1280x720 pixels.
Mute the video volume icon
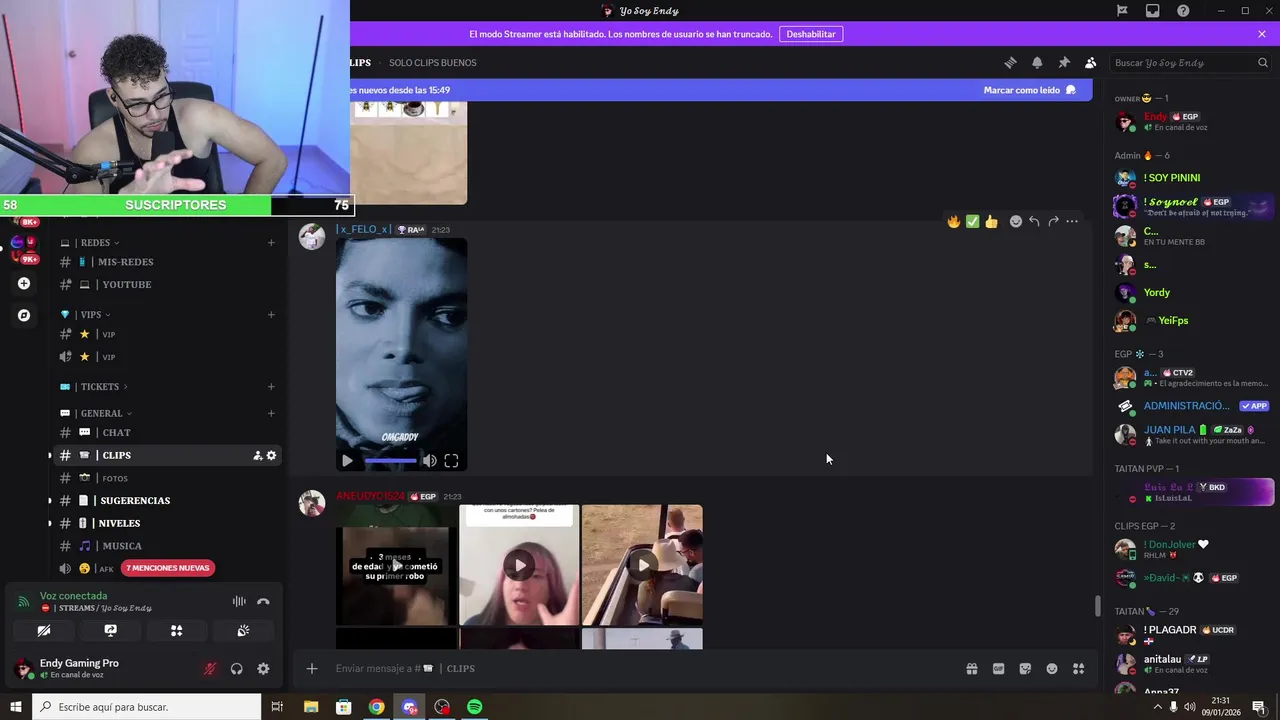point(429,461)
